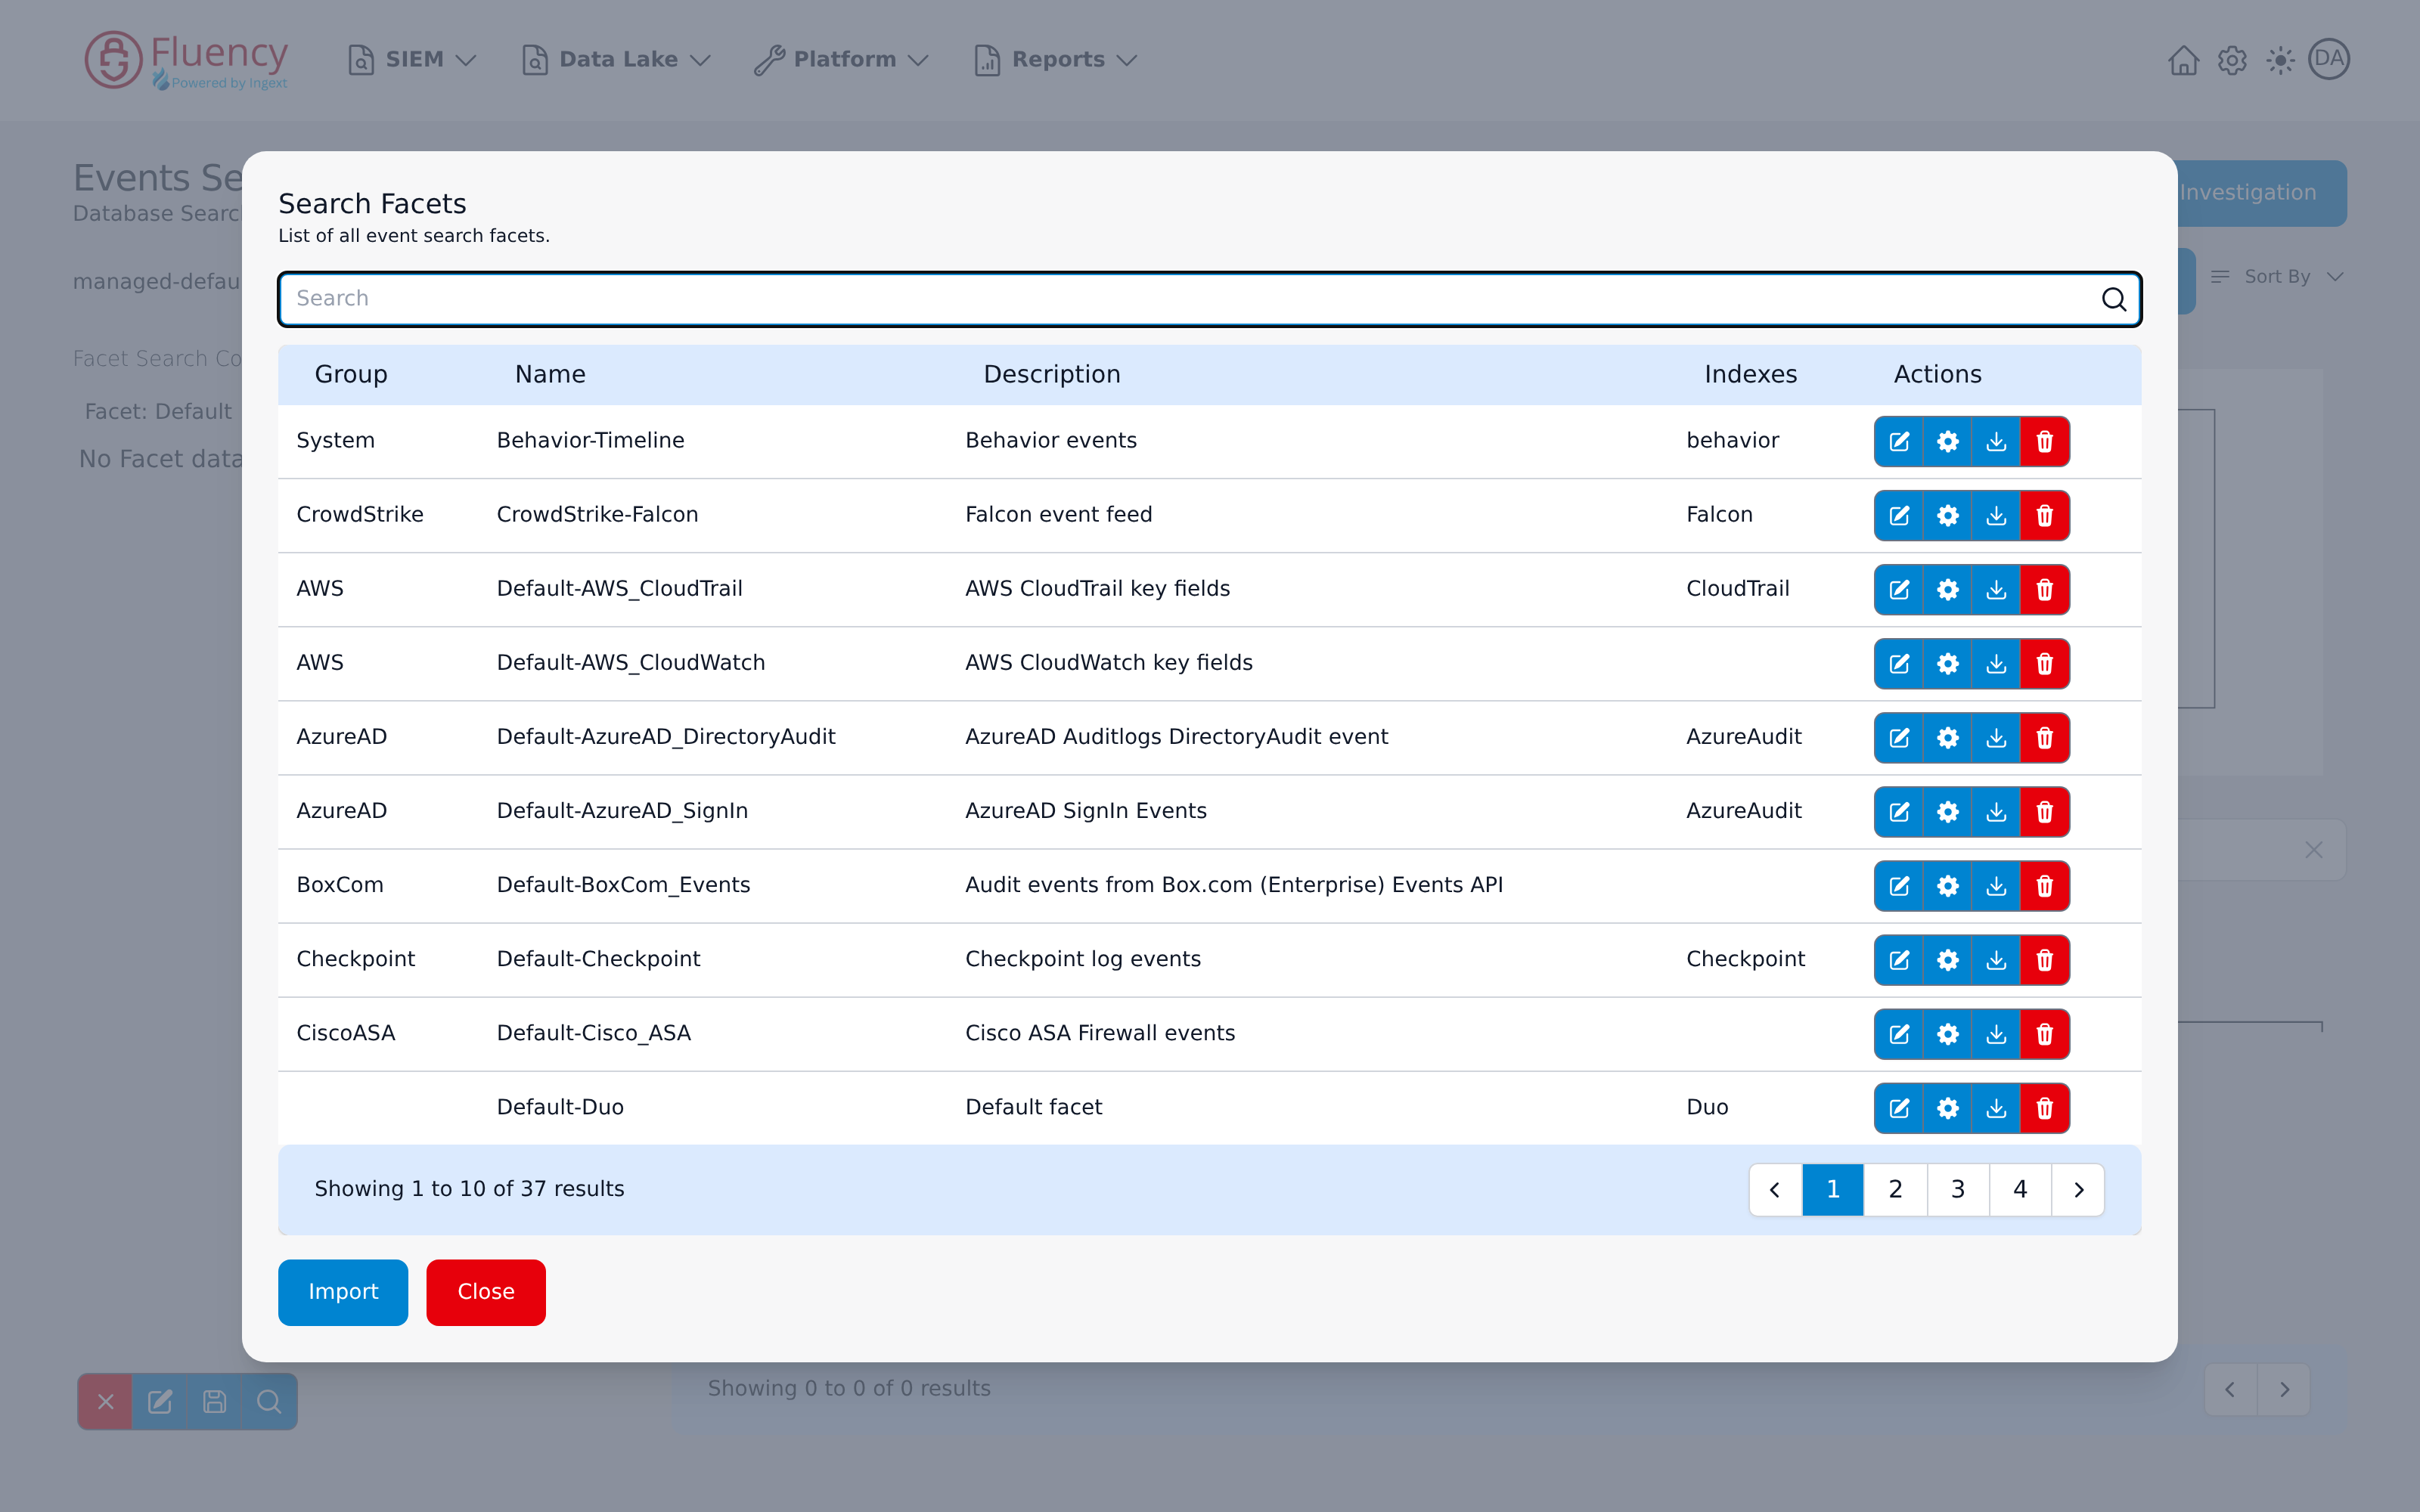Go to page 1 of facets
Screen dimensions: 2420x1512
[1833, 1189]
